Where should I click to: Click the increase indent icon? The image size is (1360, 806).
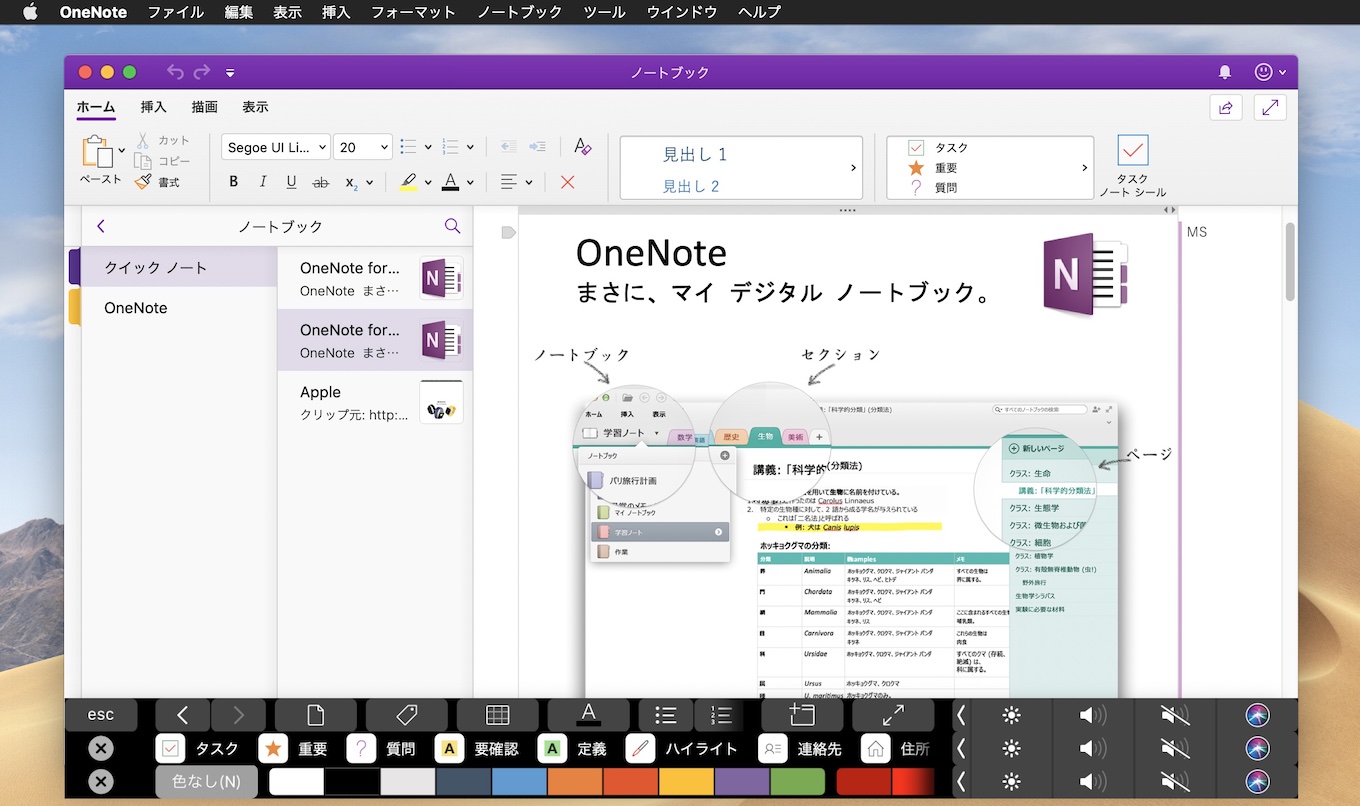point(537,147)
